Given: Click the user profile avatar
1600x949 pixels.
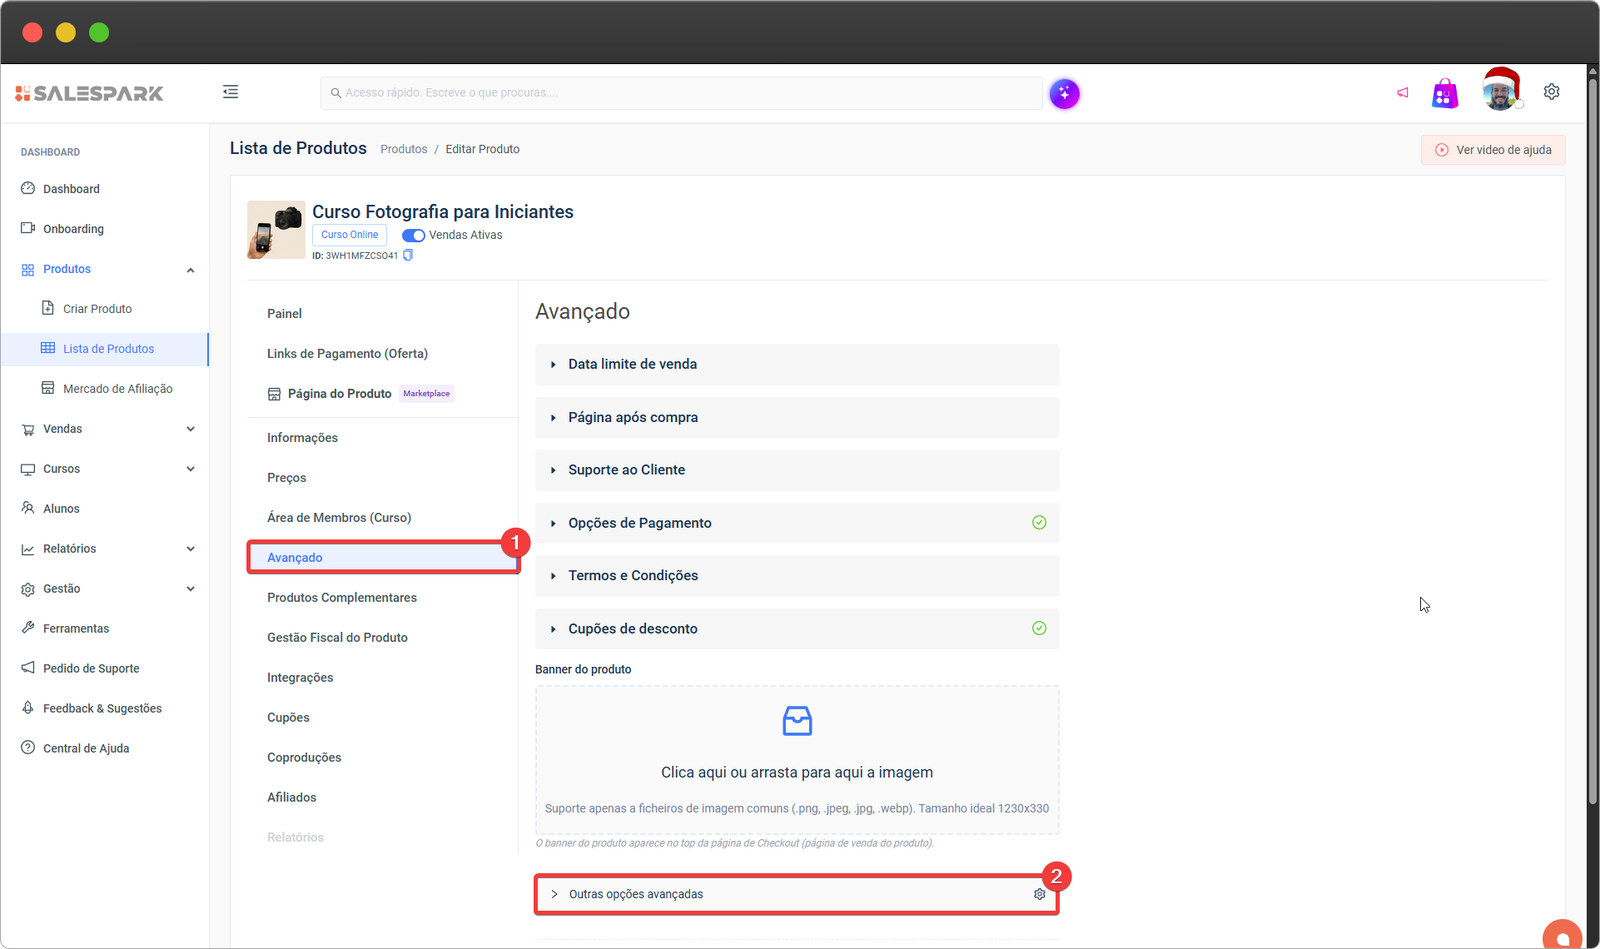Looking at the screenshot, I should [x=1500, y=92].
